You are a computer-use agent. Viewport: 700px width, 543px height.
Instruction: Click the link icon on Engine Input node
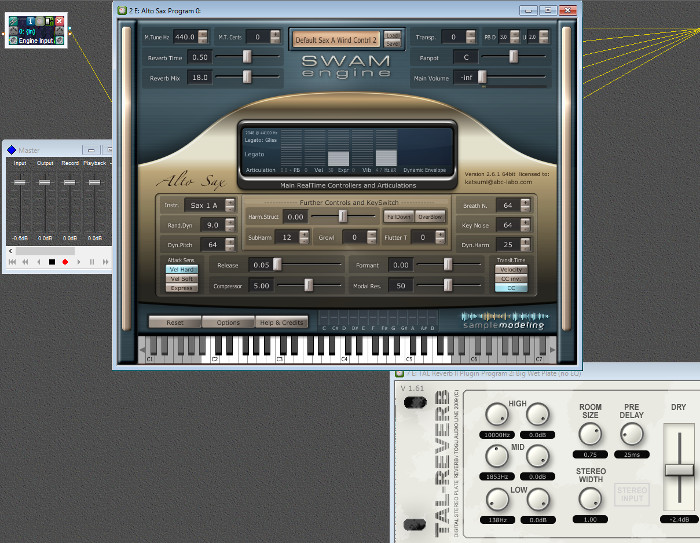(13, 21)
